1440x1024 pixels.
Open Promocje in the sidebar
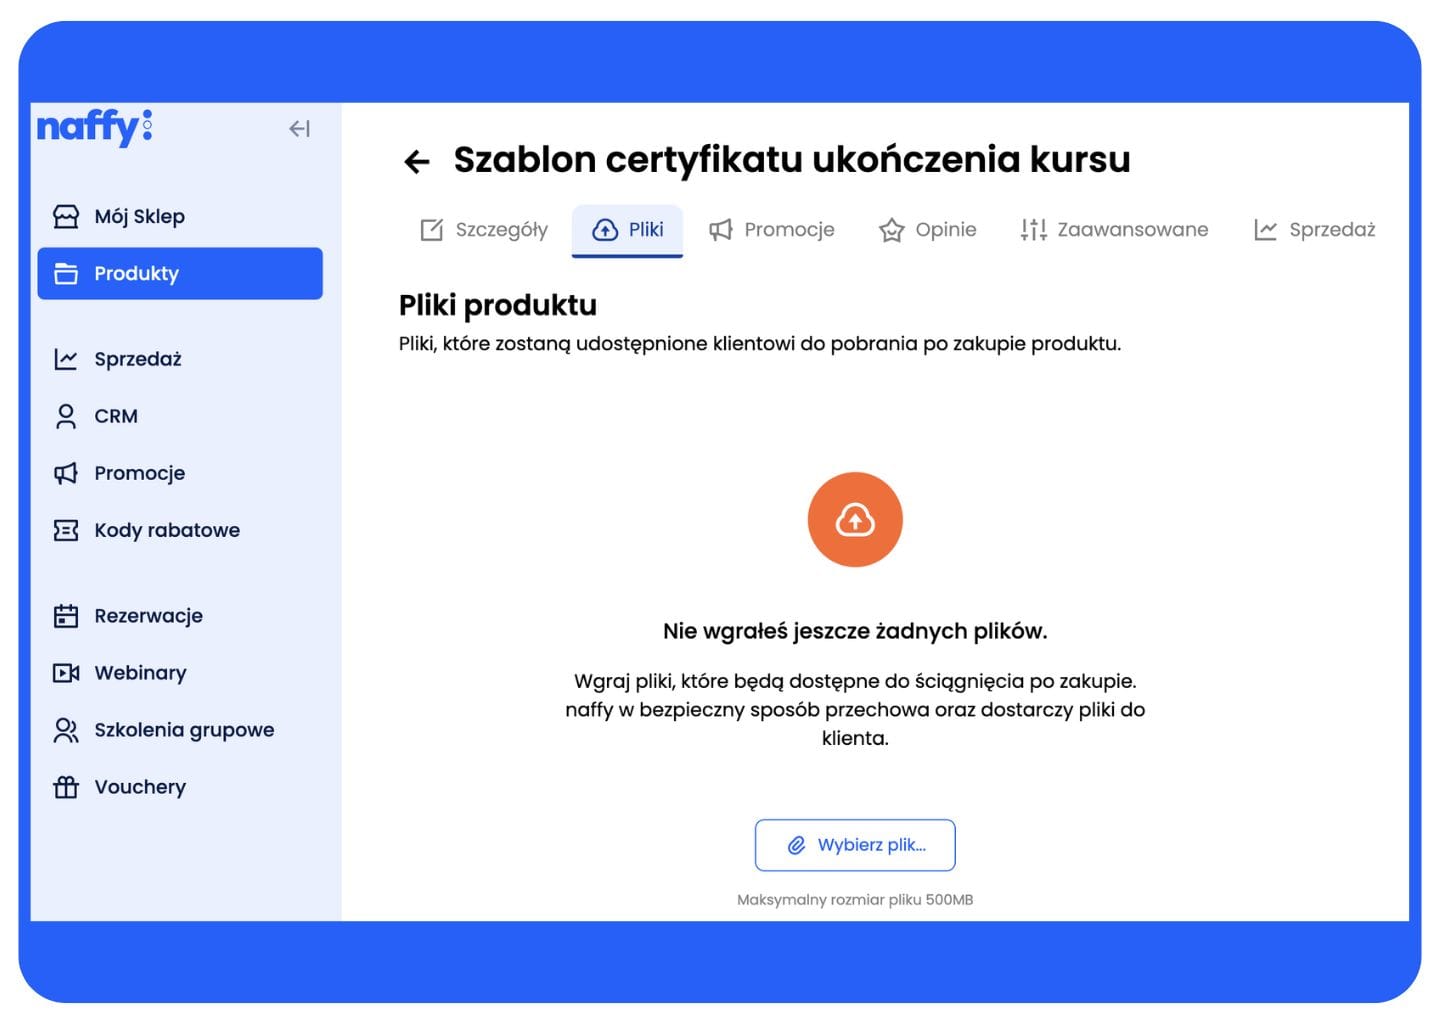click(180, 473)
